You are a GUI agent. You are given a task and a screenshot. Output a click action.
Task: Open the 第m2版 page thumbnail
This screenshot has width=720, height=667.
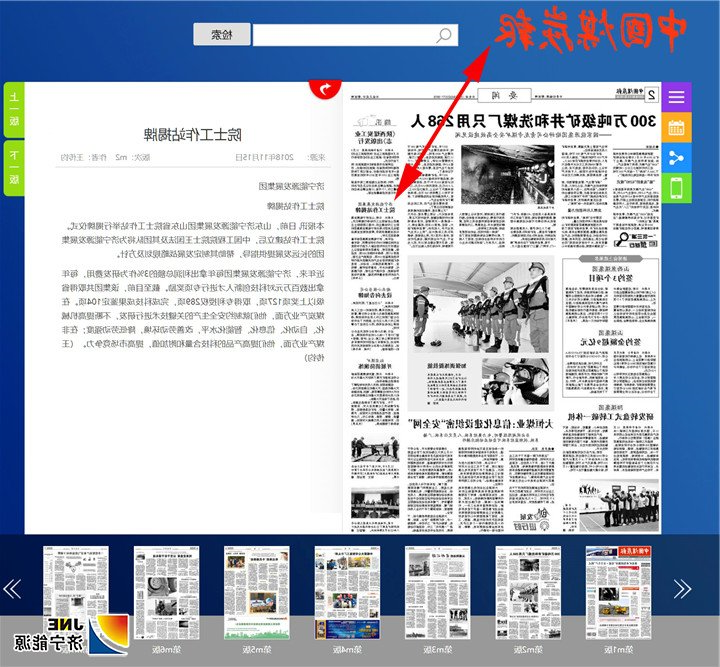(528, 593)
